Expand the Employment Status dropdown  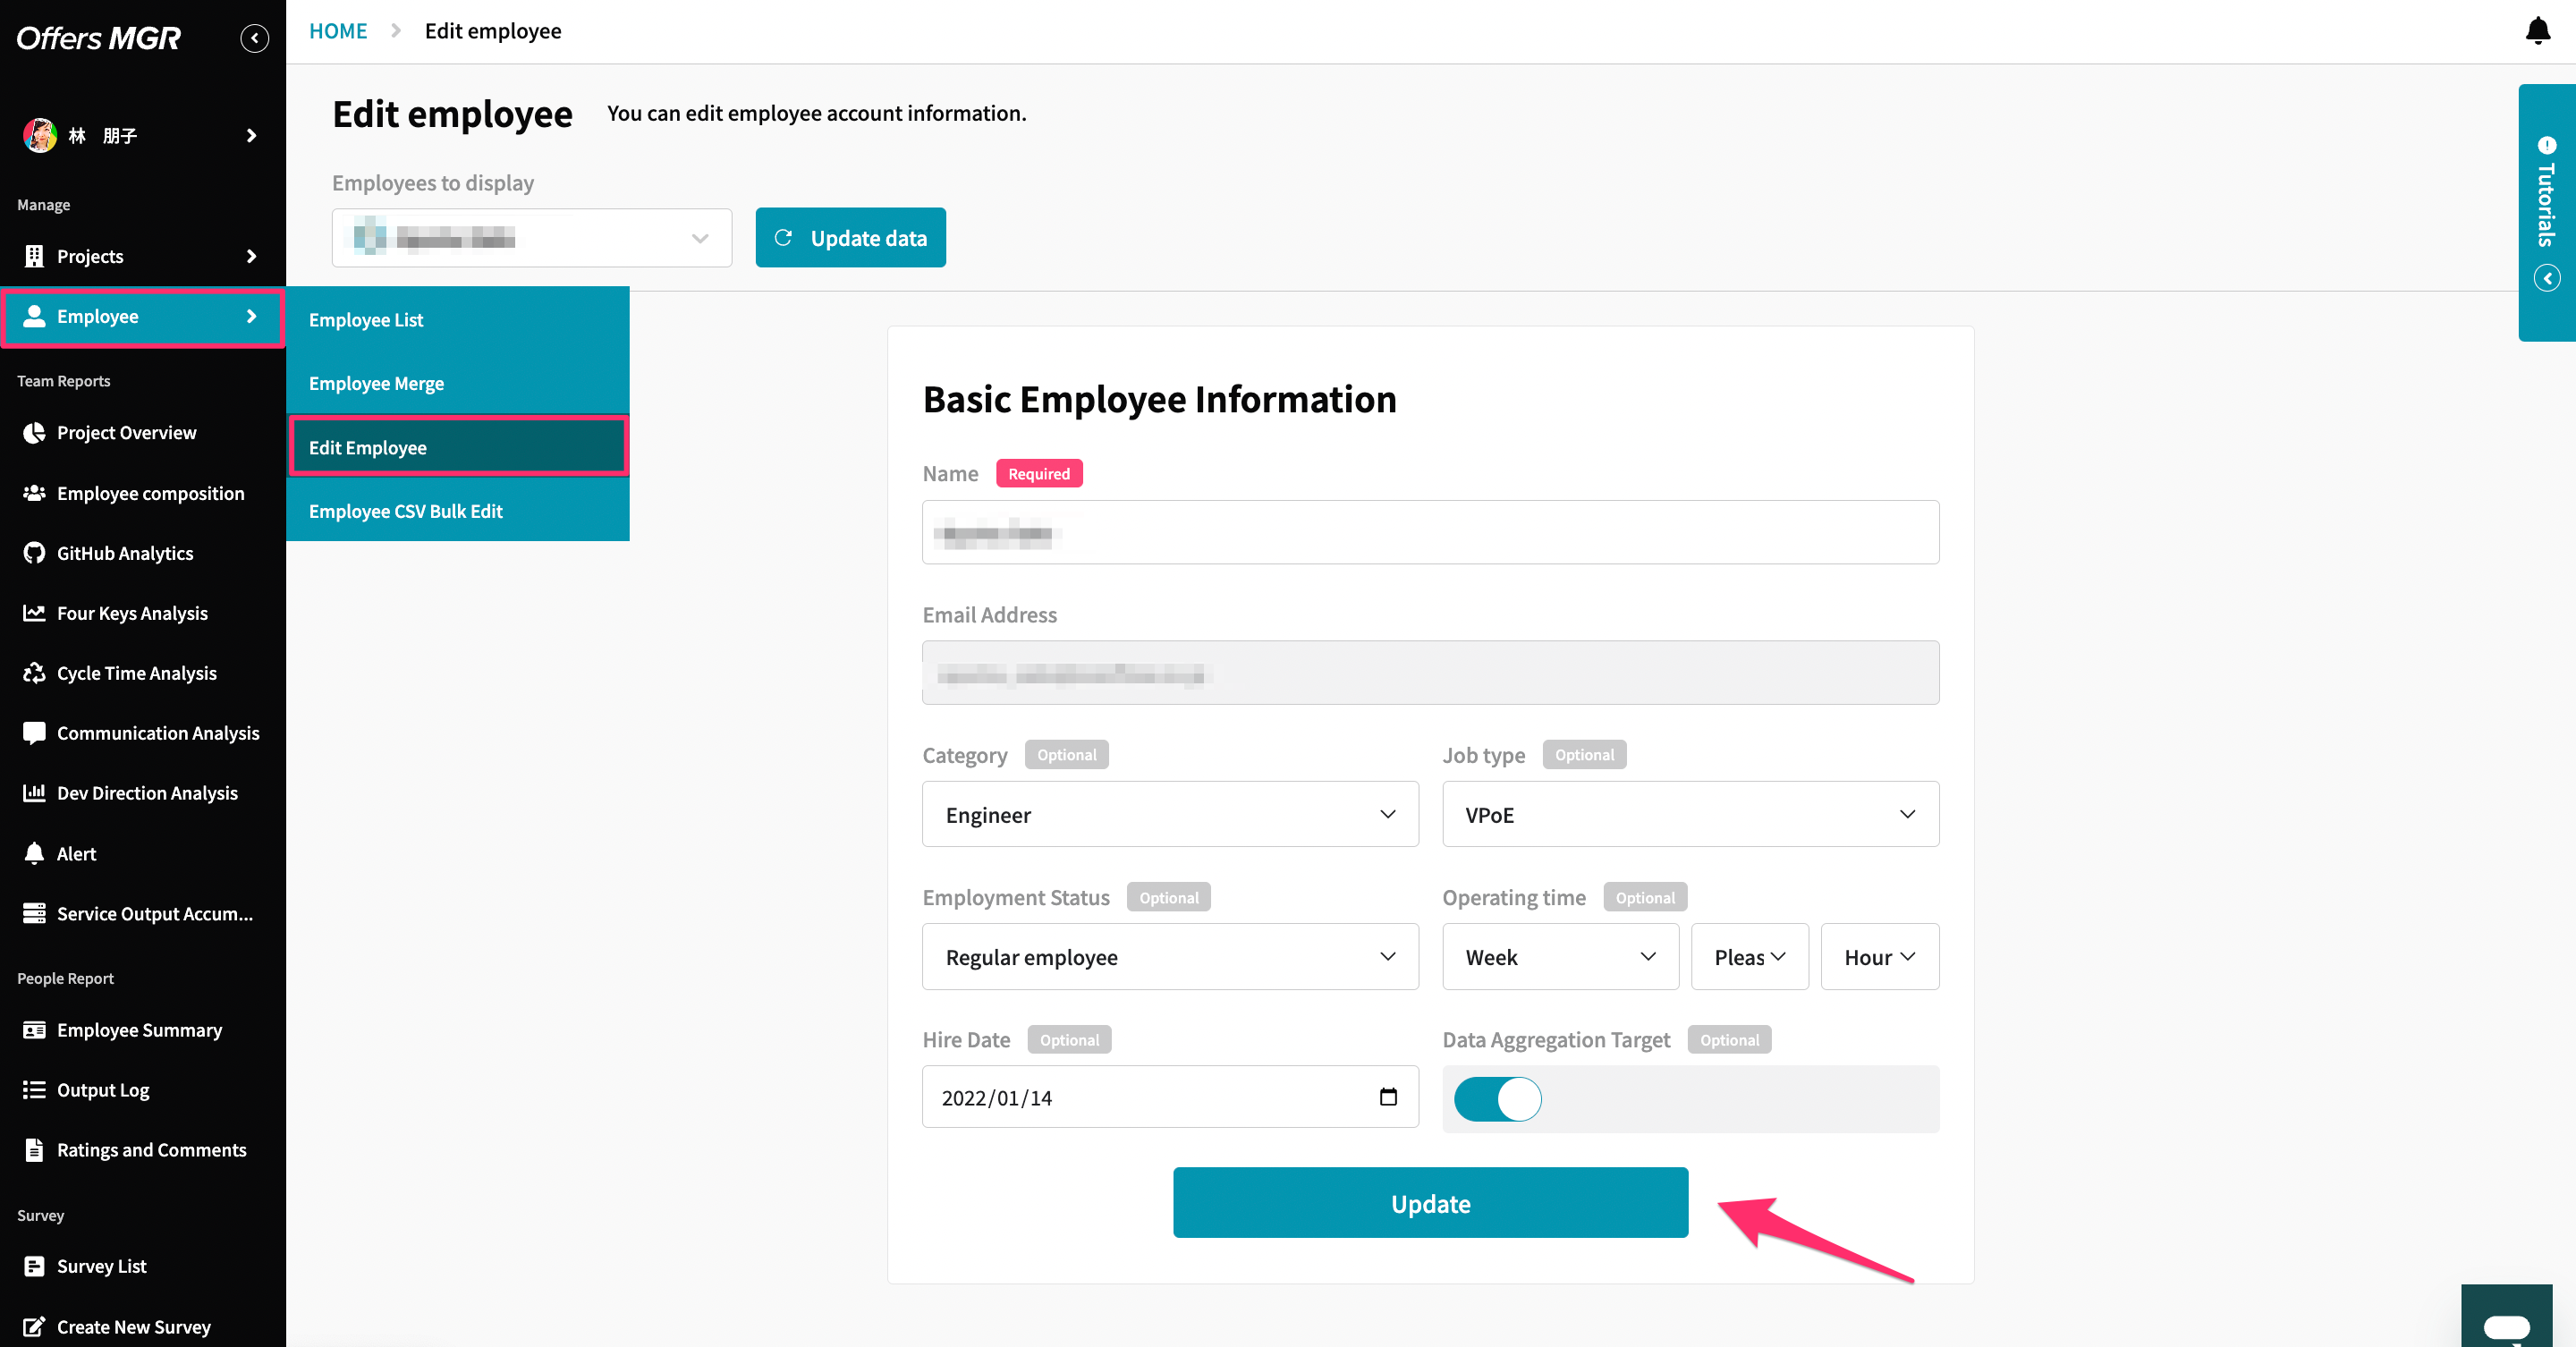(1169, 957)
